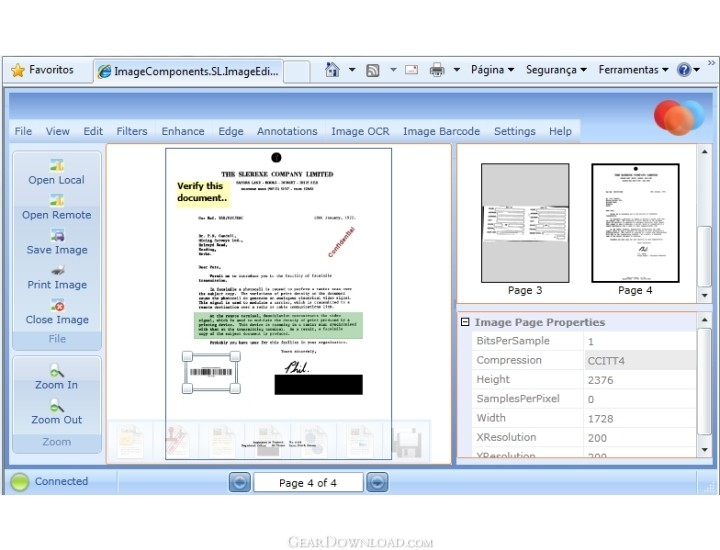Go to previous page arrow button

pyautogui.click(x=240, y=483)
